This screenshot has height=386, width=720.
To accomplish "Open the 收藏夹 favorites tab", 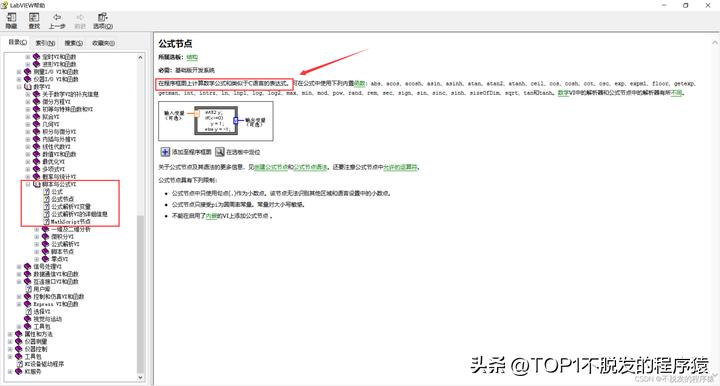I will [x=103, y=43].
